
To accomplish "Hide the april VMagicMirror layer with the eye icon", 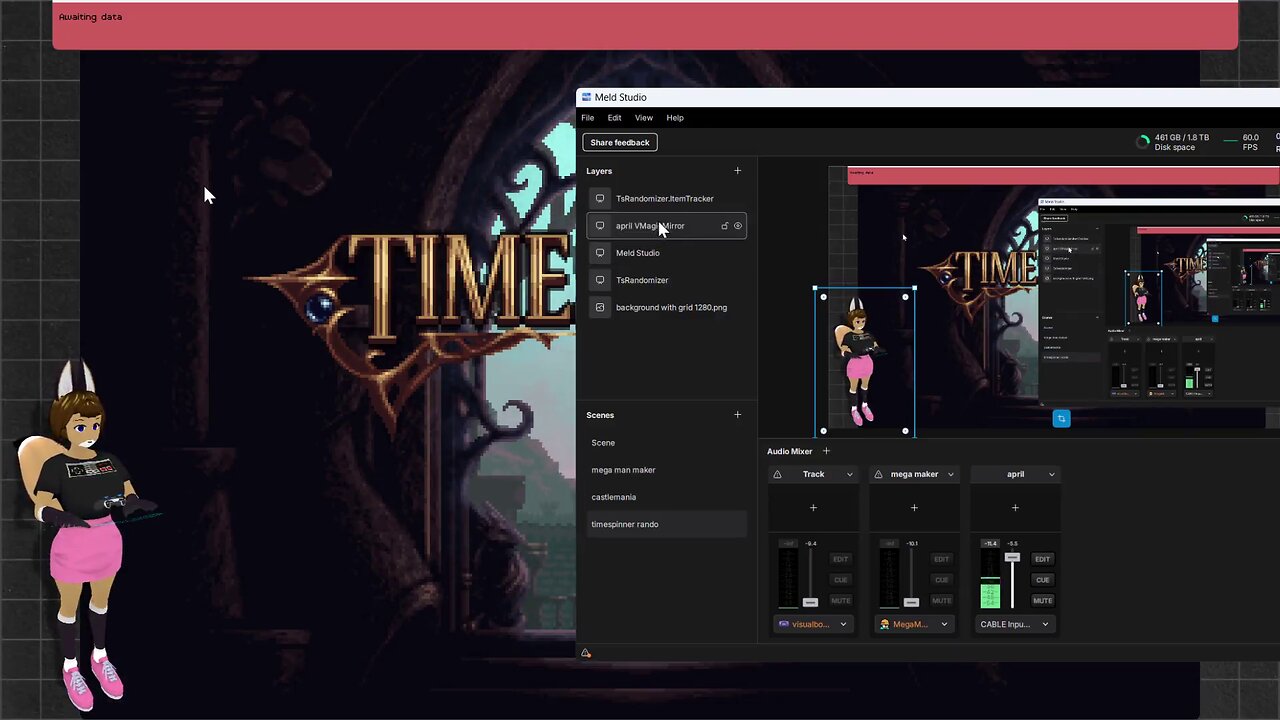I will 738,226.
